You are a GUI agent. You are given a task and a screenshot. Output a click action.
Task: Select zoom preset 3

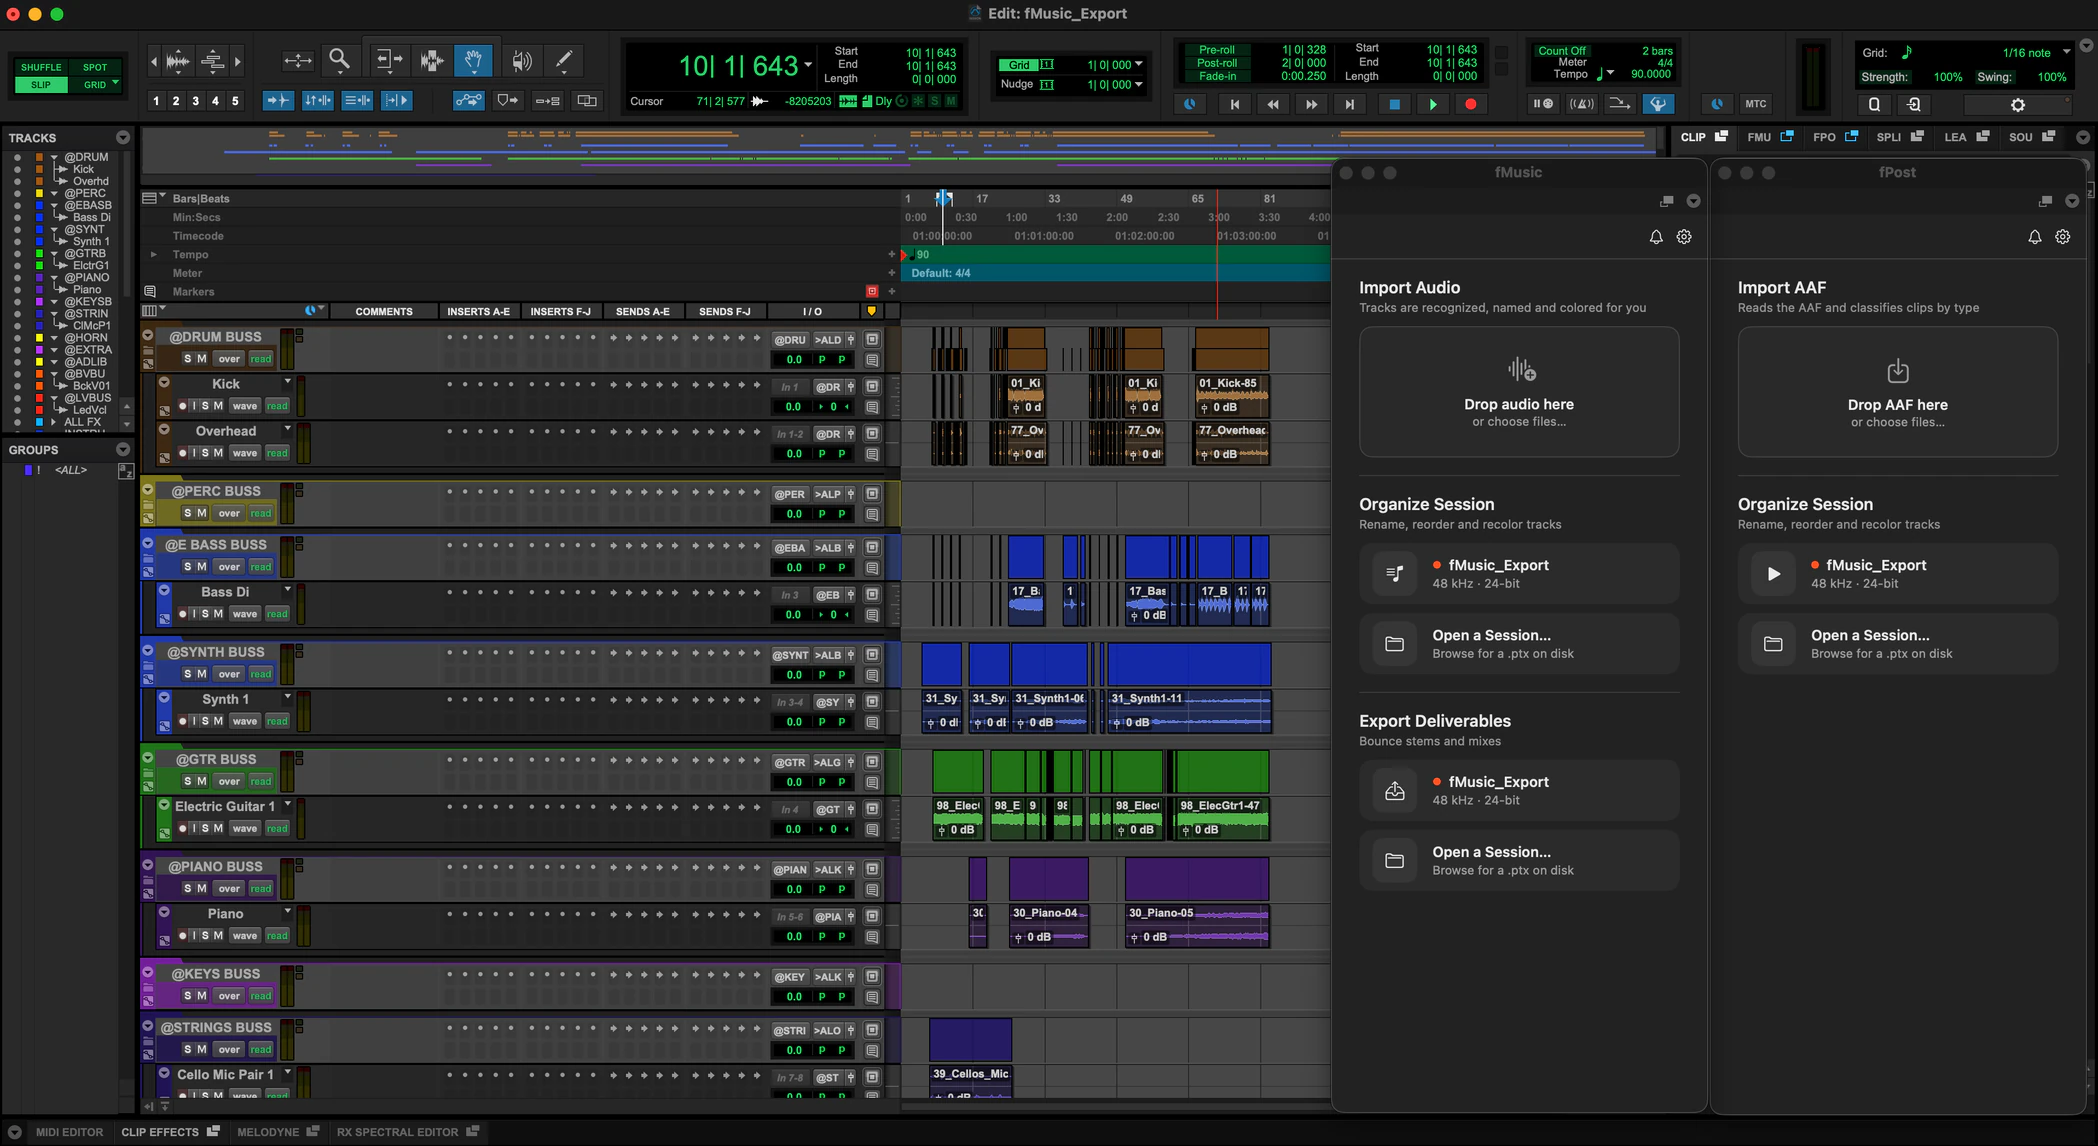click(196, 101)
